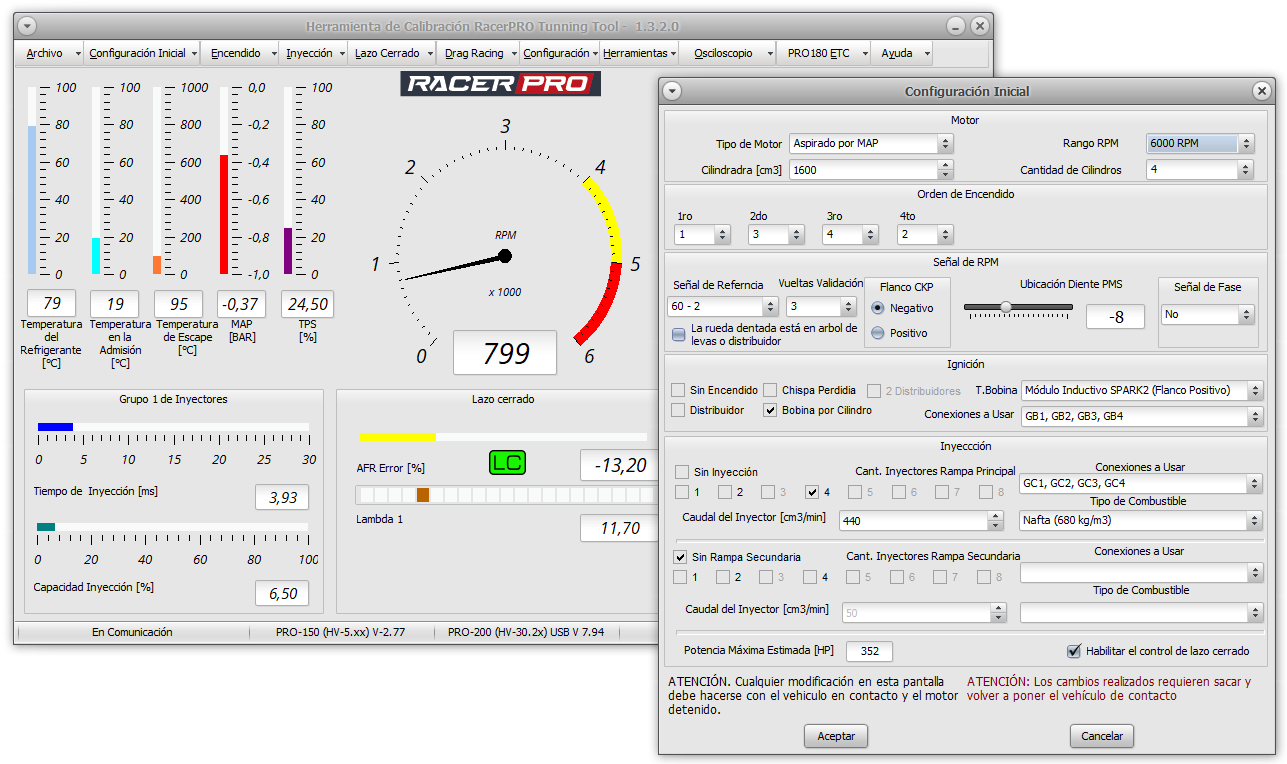The image size is (1287, 764).
Task: Click the green LC indicator
Action: pos(507,463)
